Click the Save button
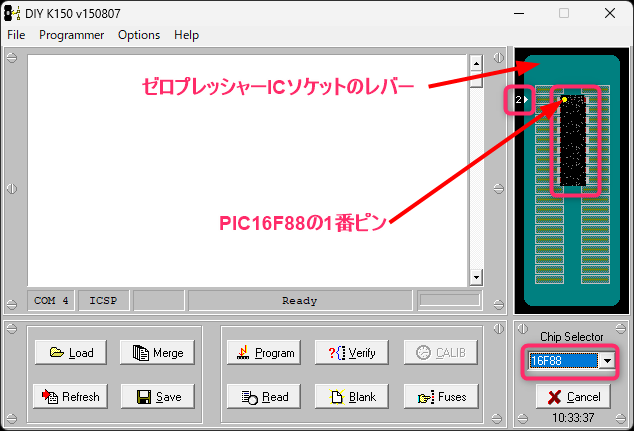Viewport: 634px width, 431px height. 158,397
